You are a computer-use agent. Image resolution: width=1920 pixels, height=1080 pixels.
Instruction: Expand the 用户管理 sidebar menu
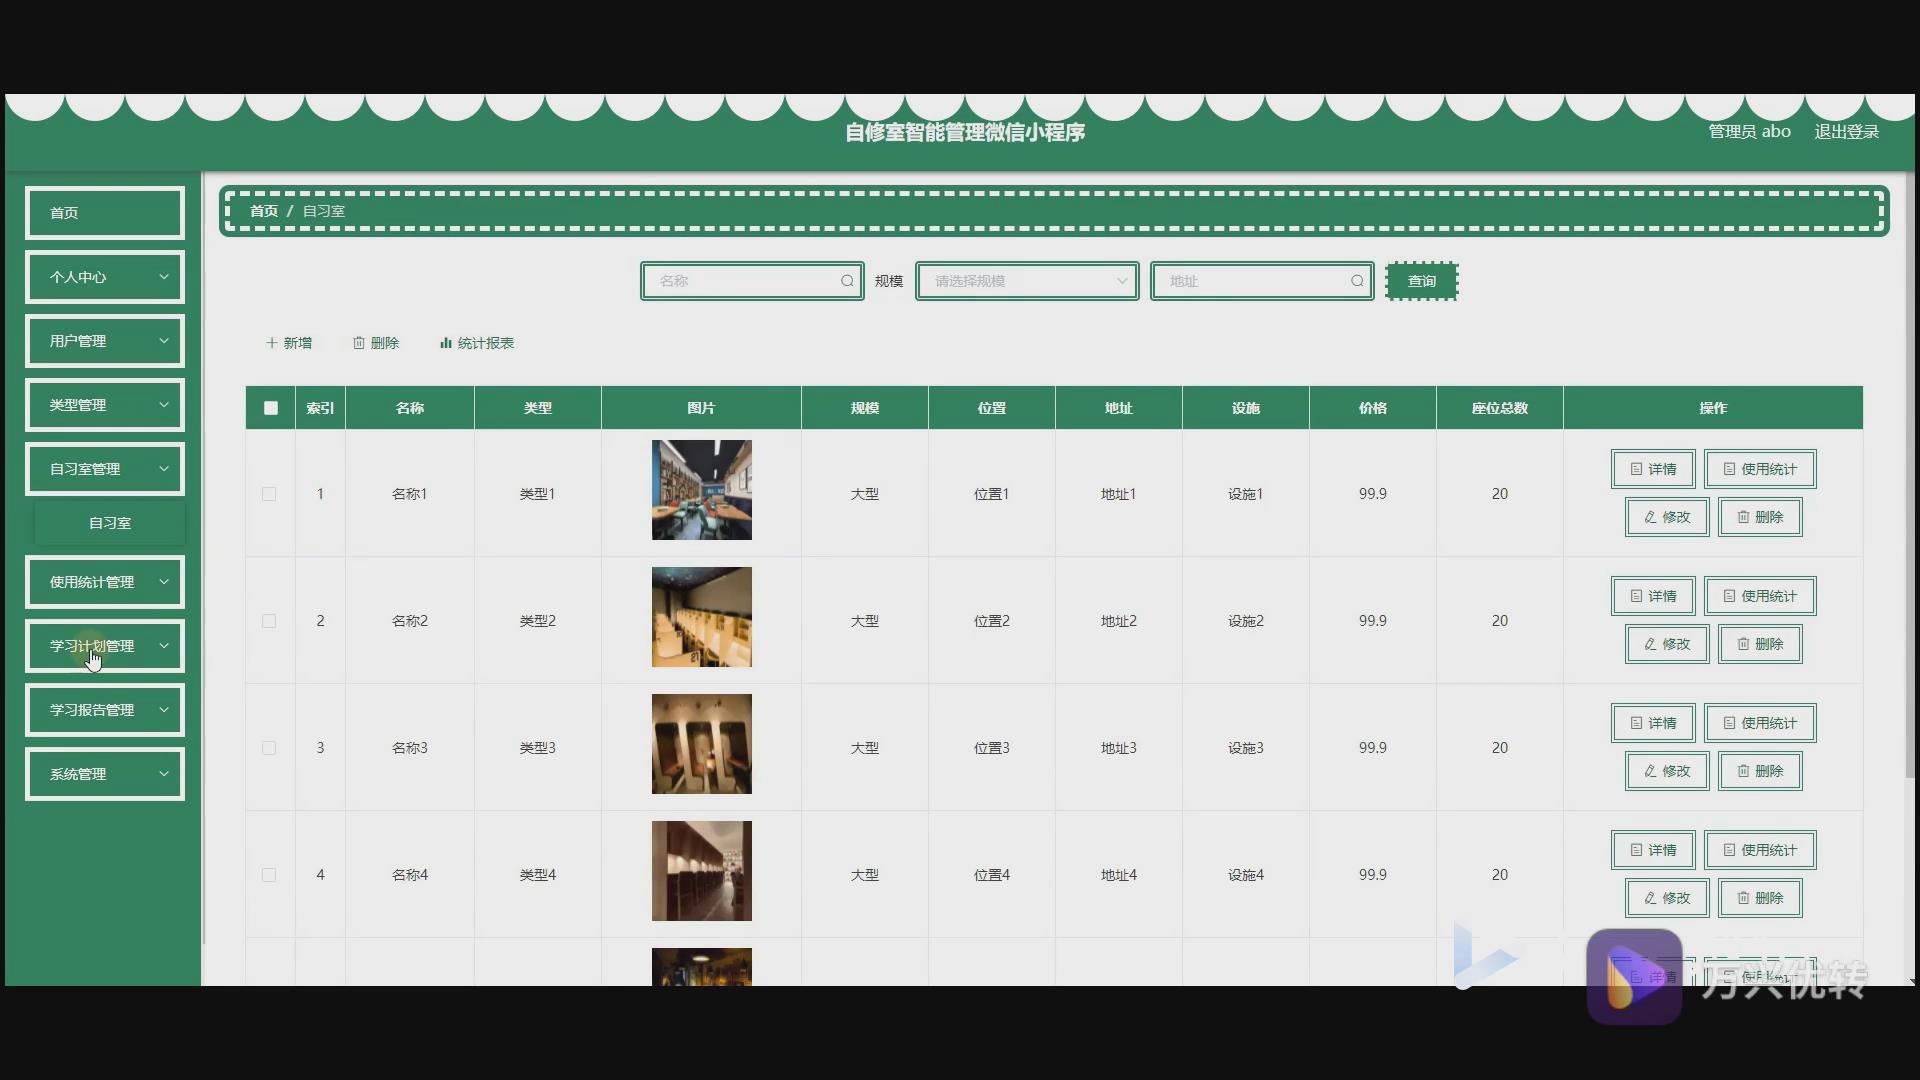(105, 341)
